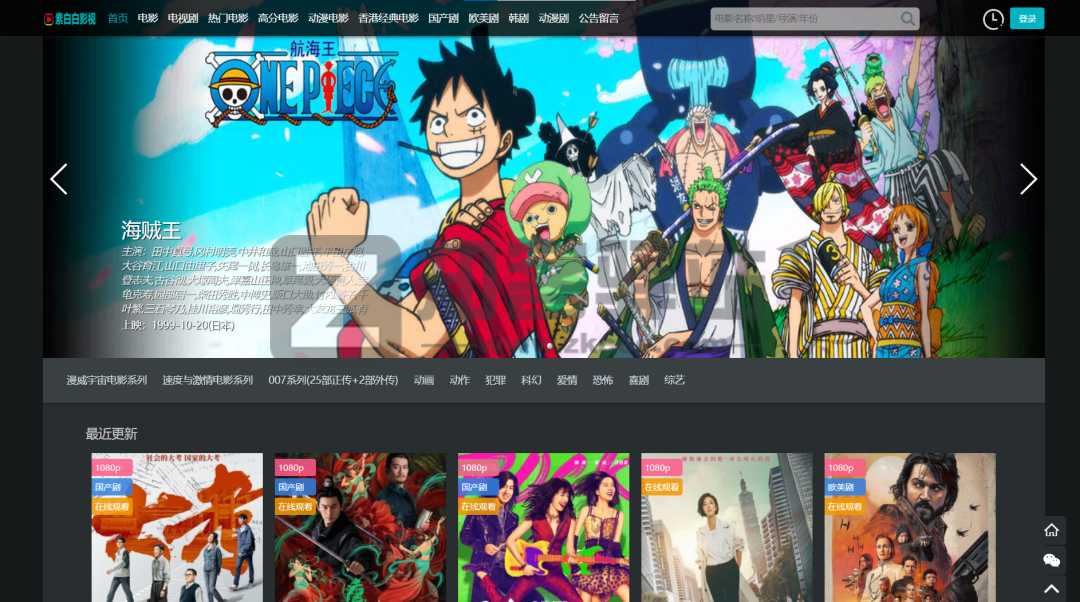The width and height of the screenshot is (1080, 602).
Task: Go to the 公告留言 page
Action: (598, 18)
